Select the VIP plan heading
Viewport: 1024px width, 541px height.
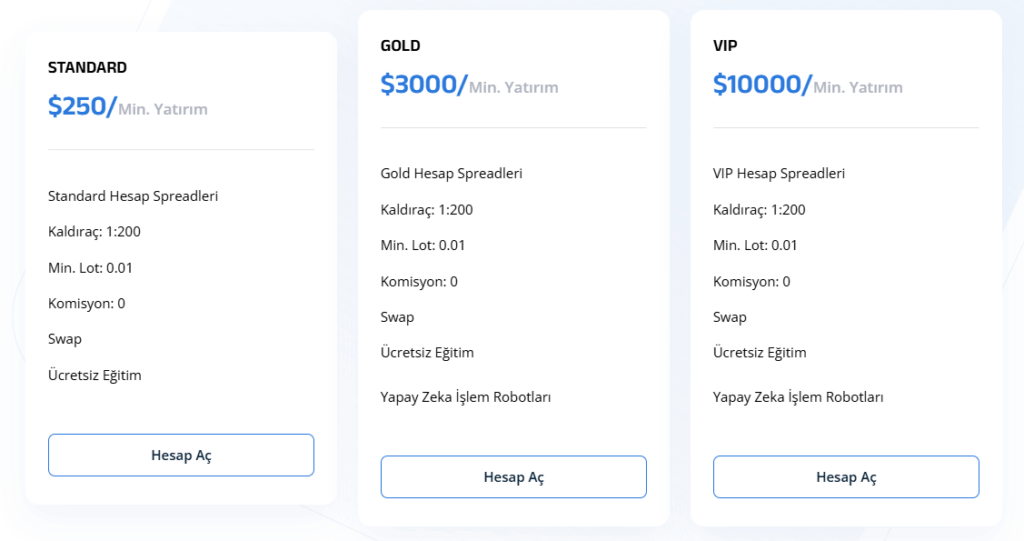[725, 46]
